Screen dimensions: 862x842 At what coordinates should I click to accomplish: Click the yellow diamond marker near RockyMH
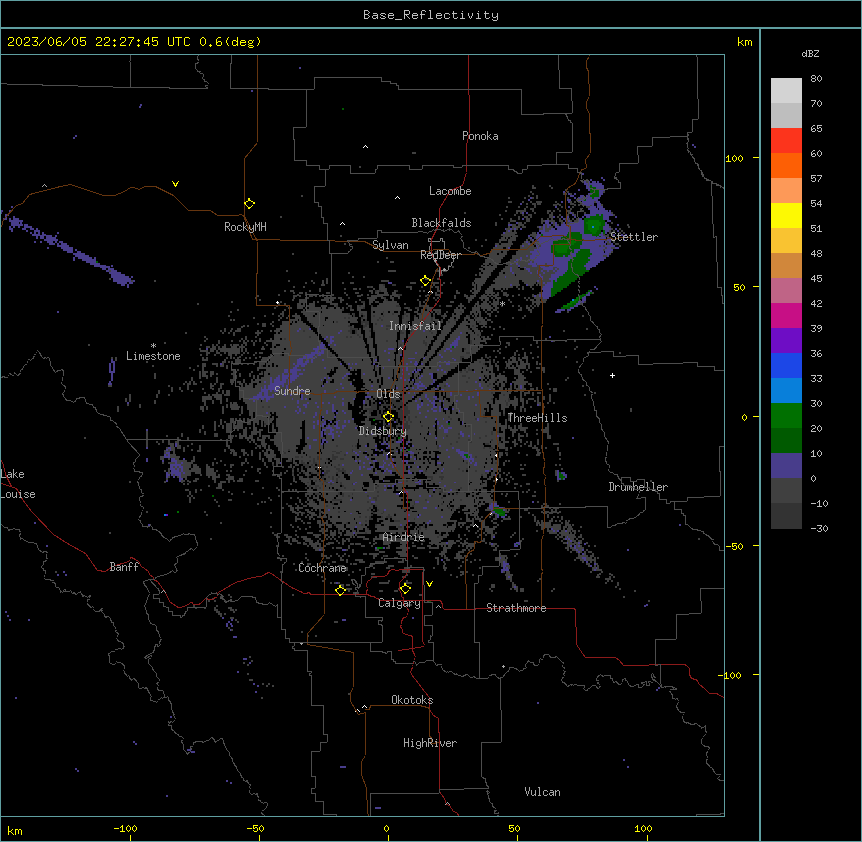click(x=249, y=204)
